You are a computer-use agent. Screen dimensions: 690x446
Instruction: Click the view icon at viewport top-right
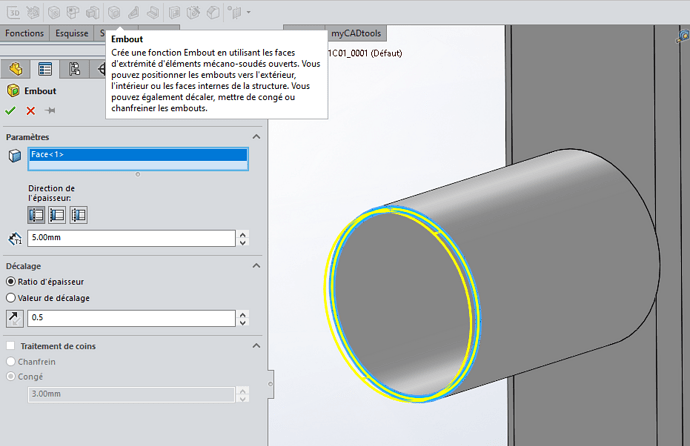(x=683, y=37)
